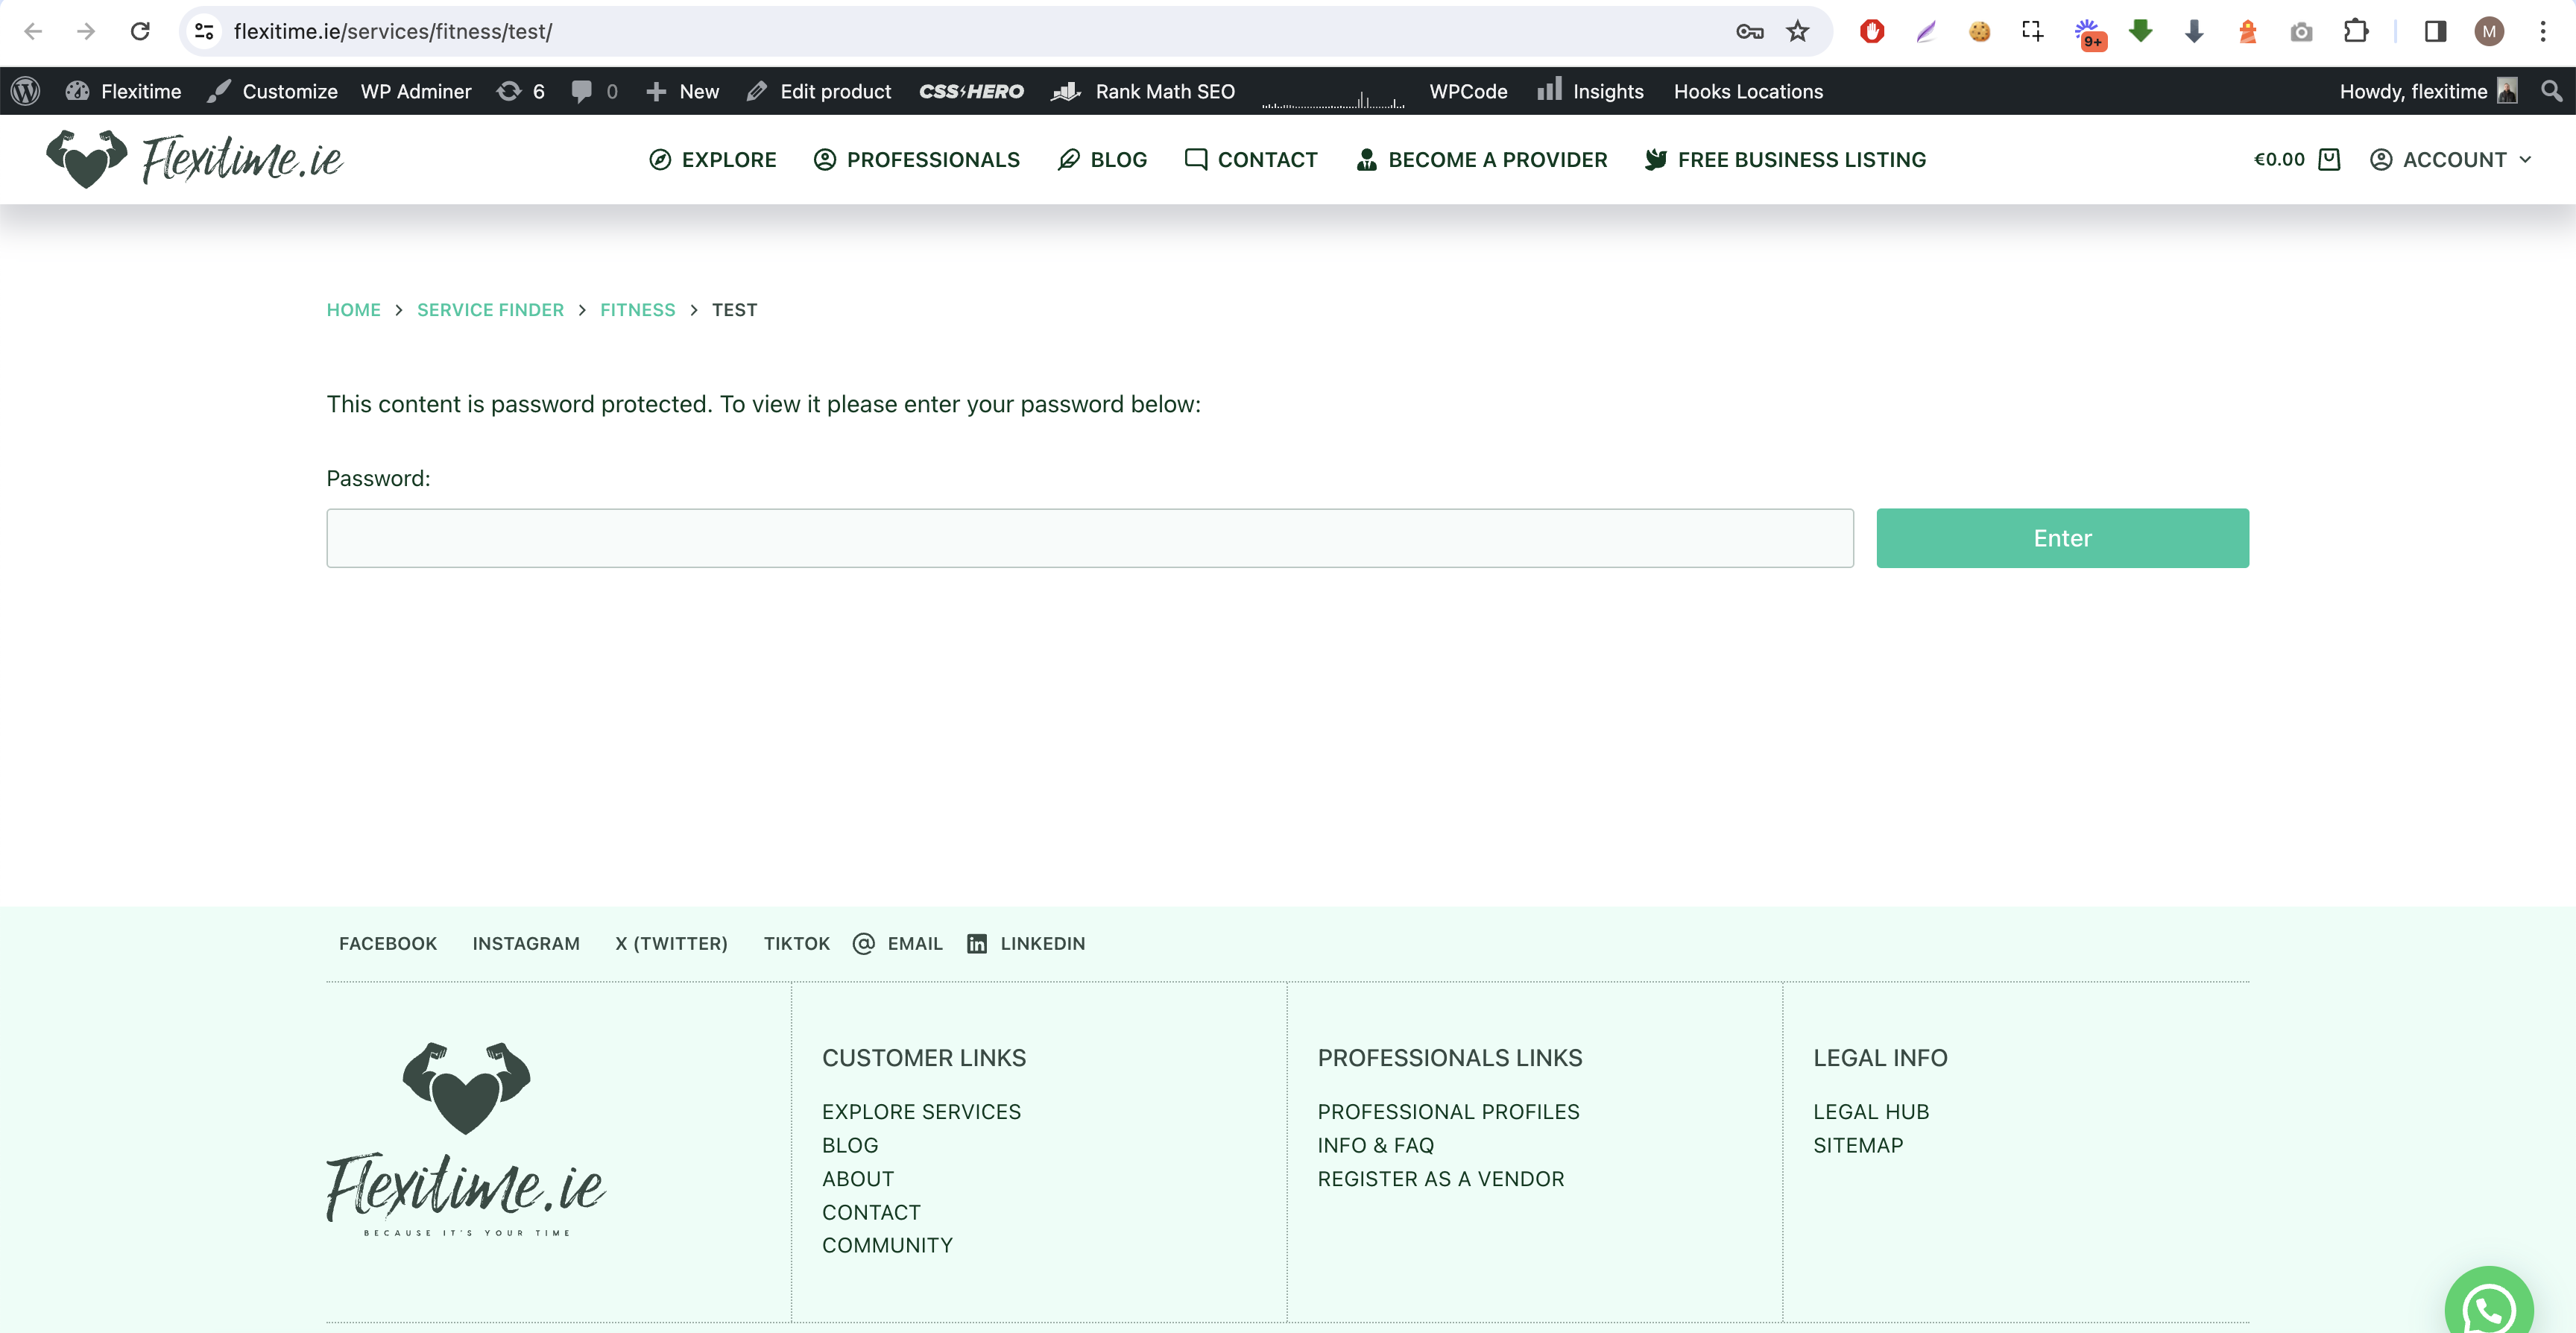Open Hooks Locations in admin bar

[x=1748, y=91]
